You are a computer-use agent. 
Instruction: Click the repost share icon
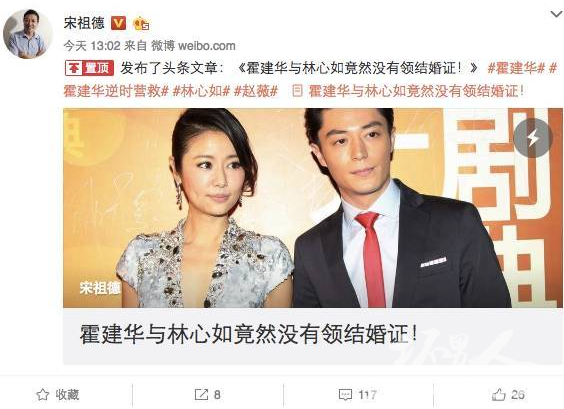pyautogui.click(x=201, y=395)
